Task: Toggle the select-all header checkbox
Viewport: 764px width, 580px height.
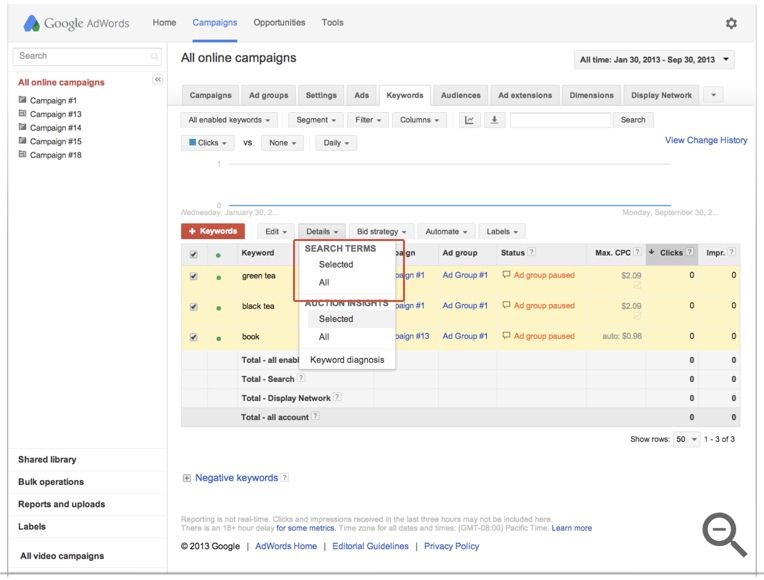Action: tap(193, 254)
